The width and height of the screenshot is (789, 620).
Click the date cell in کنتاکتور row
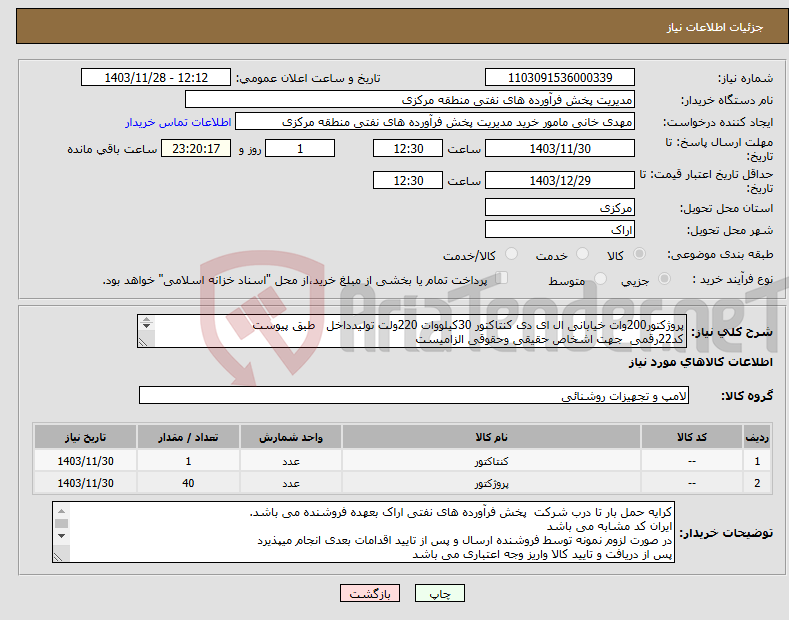[85, 461]
